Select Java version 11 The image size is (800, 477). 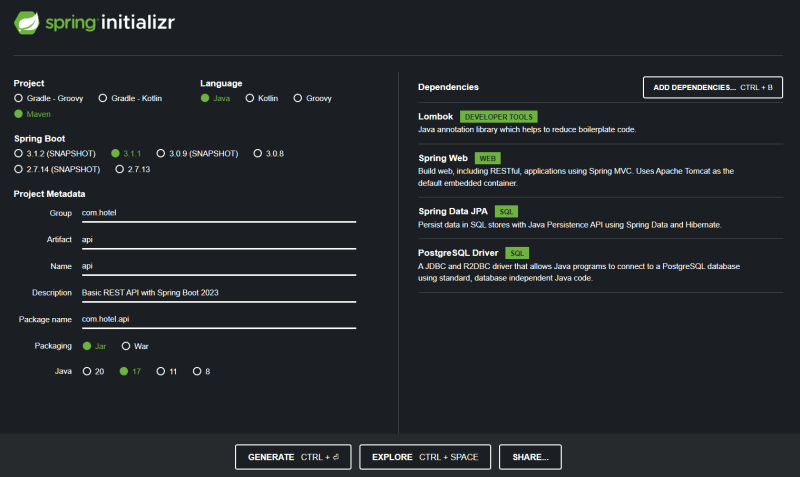(x=167, y=371)
